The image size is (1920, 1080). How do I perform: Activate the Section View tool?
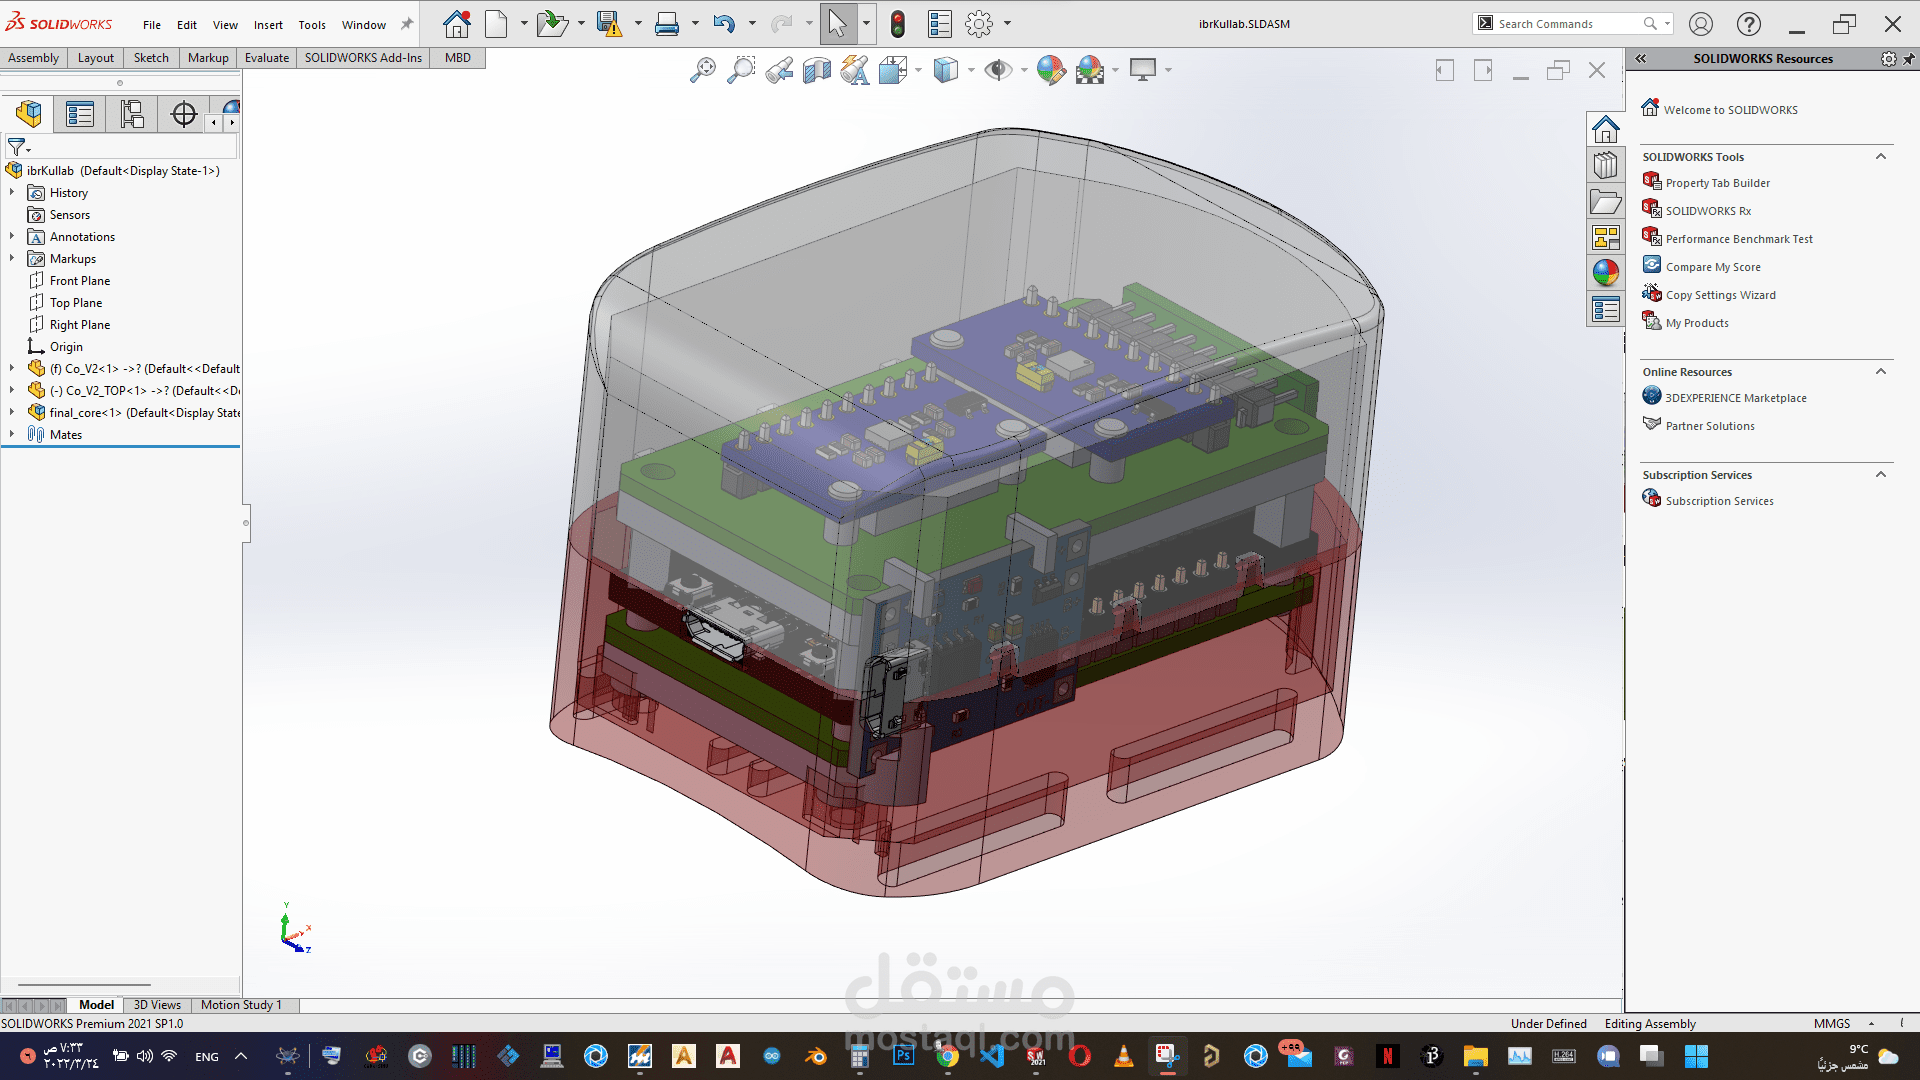pos(817,70)
